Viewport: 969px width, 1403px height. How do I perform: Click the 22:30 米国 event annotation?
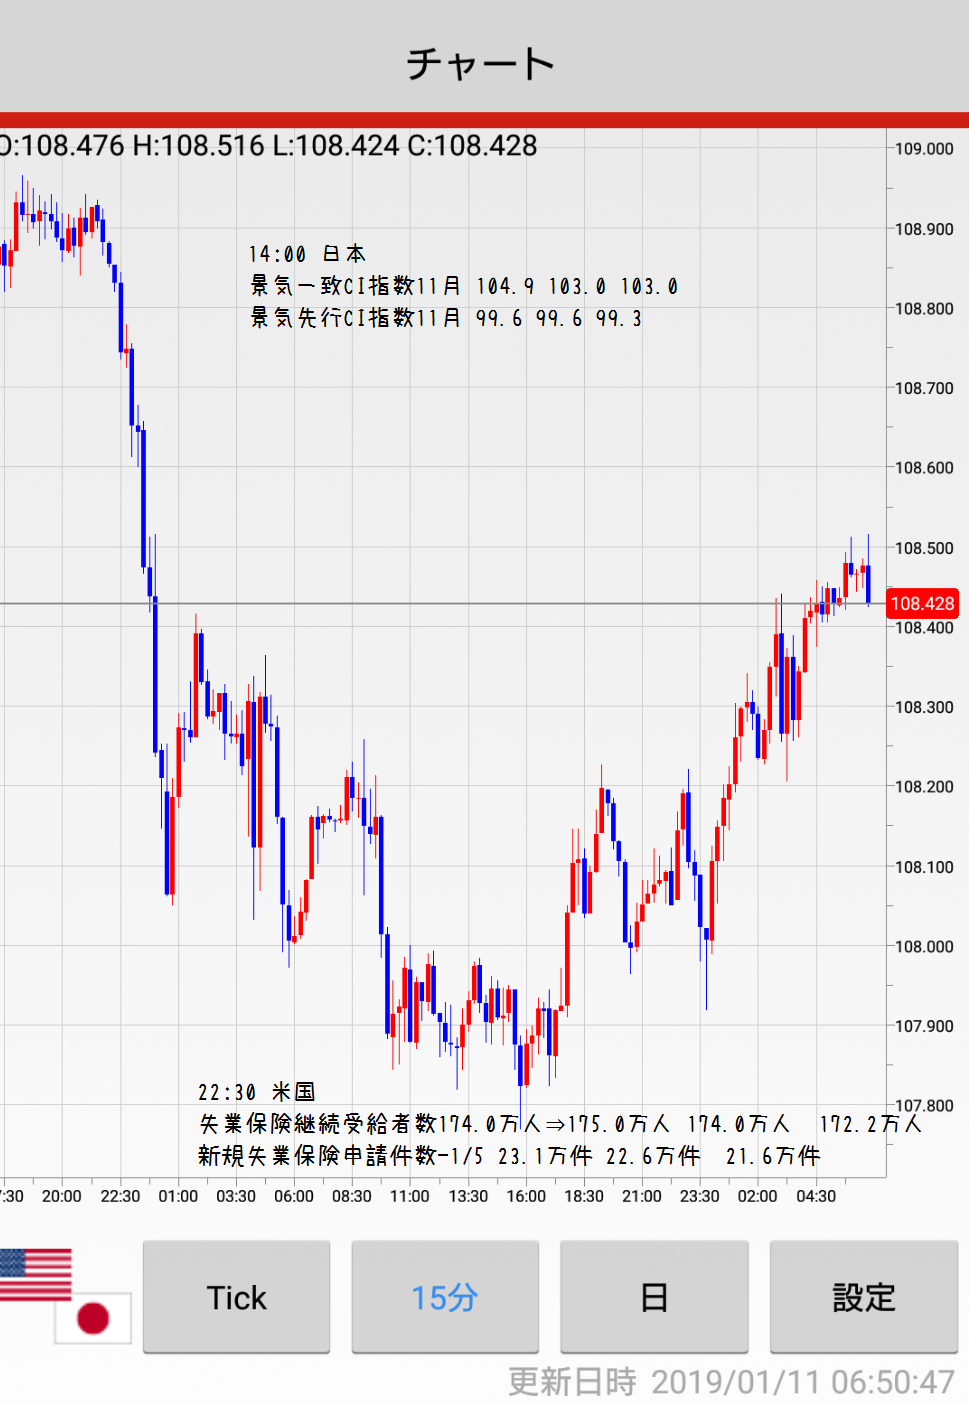(x=256, y=1092)
